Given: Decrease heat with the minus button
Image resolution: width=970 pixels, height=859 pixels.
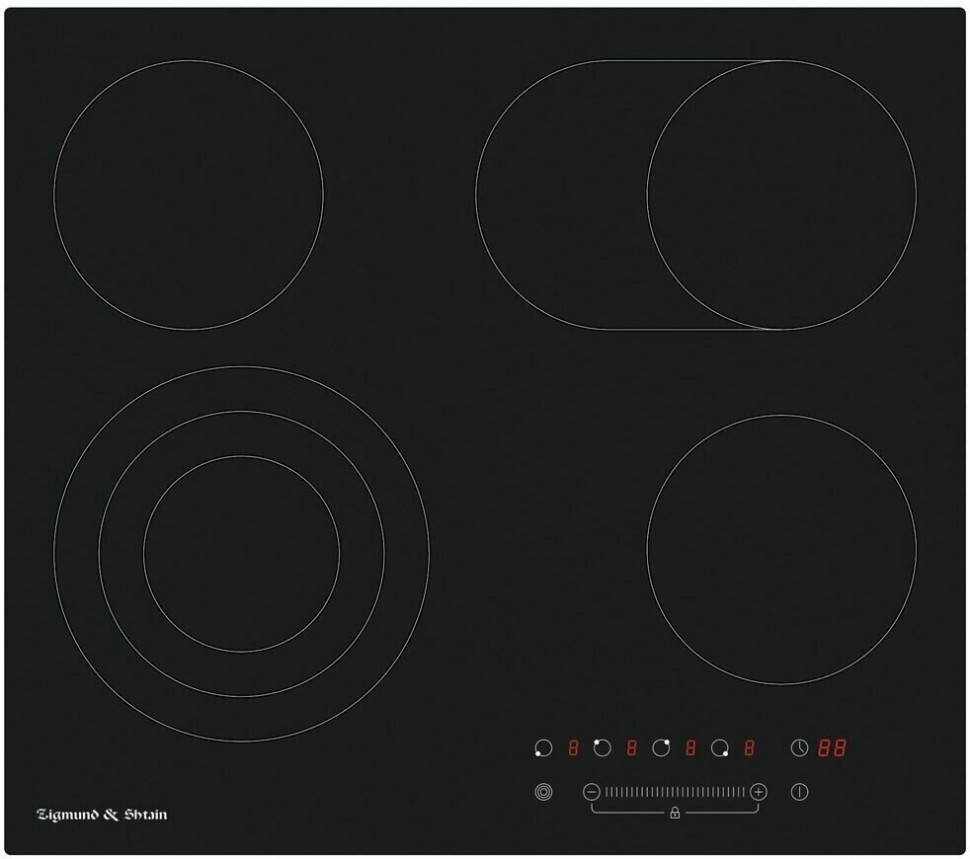Looking at the screenshot, I should coord(591,792).
